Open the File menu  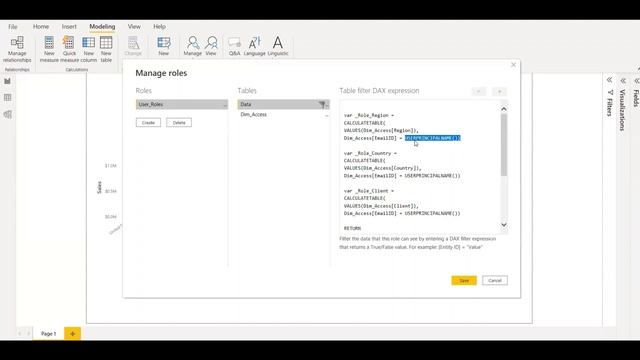point(13,27)
